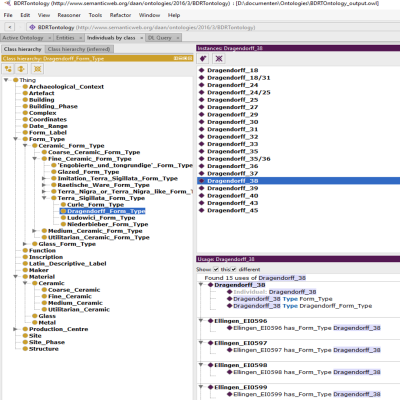The height and width of the screenshot is (400, 400).
Task: Toggle the 'this' checkbox in Usage panel
Action: [x=216, y=269]
